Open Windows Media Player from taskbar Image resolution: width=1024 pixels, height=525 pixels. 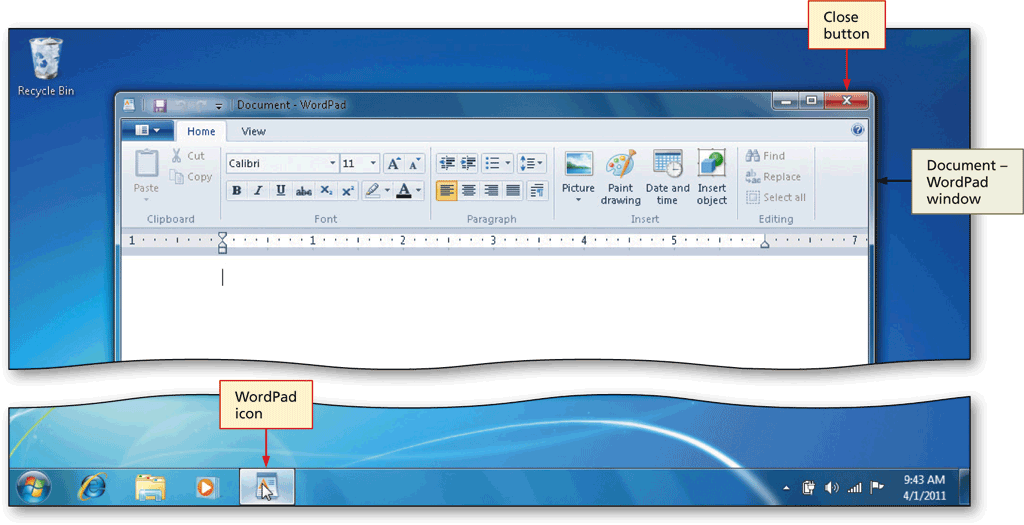[206, 487]
